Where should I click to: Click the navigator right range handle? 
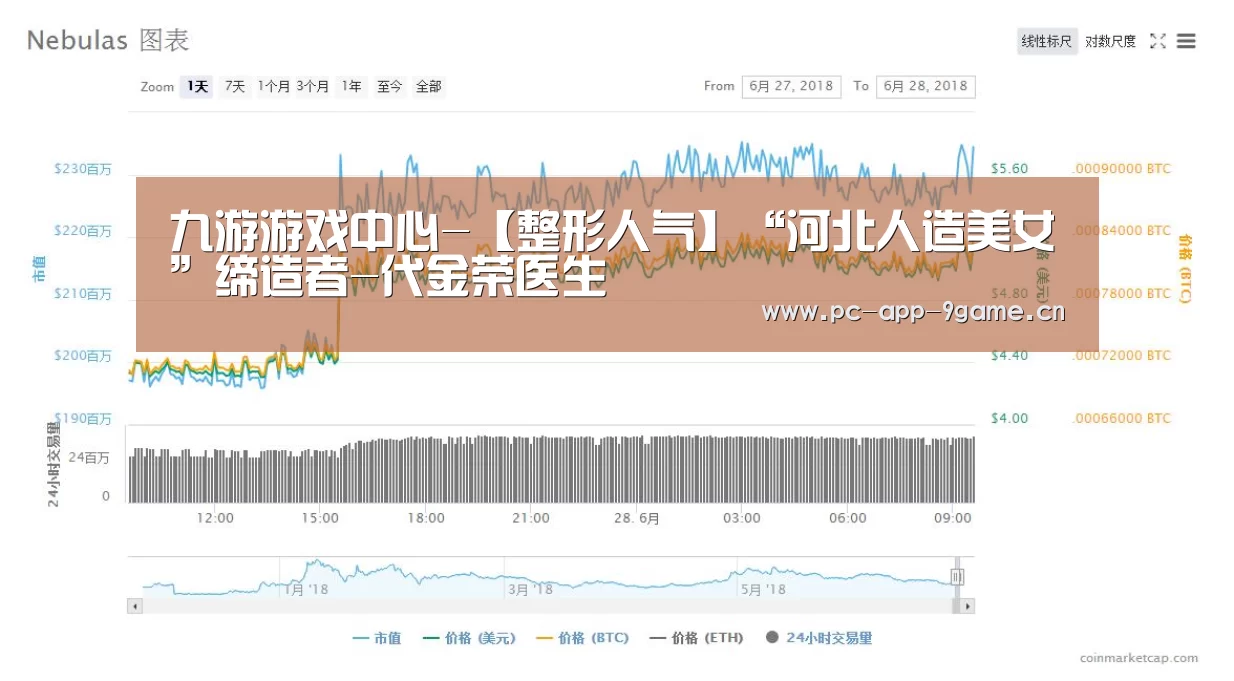(957, 577)
